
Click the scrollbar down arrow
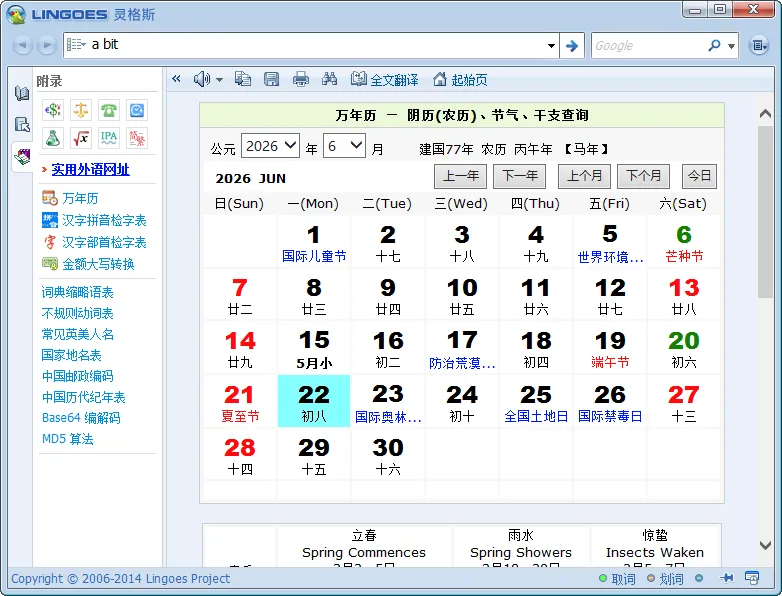tap(765, 545)
